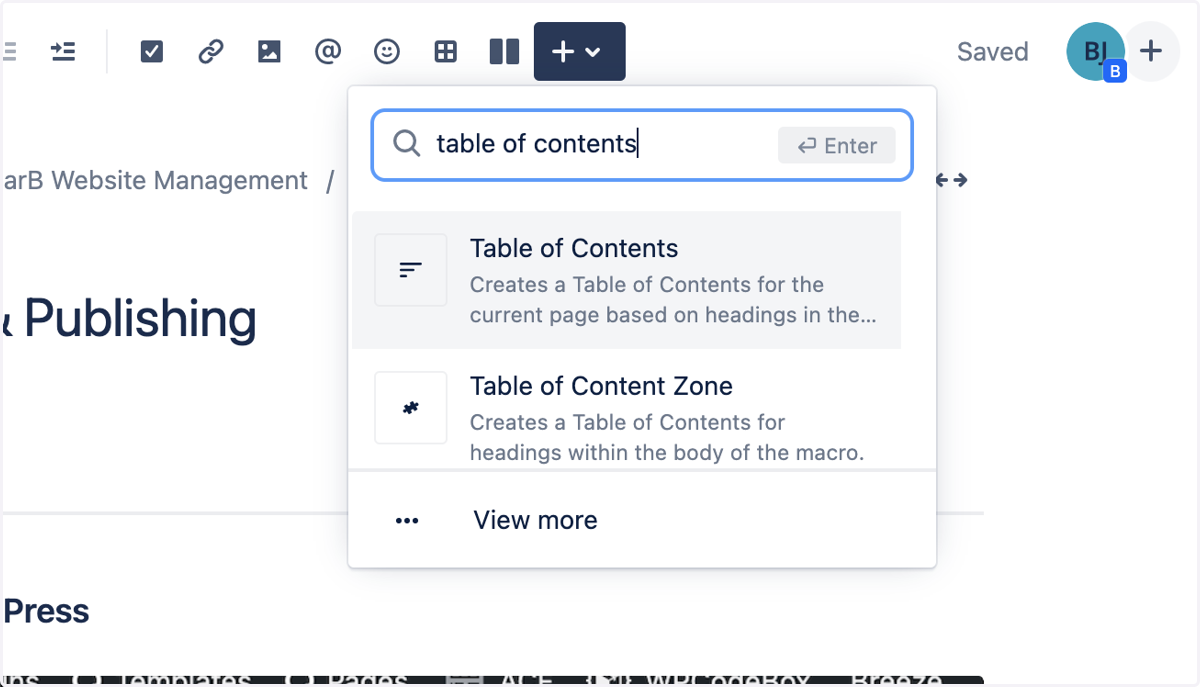
Task: Click the Publishing page title
Action: 129,319
